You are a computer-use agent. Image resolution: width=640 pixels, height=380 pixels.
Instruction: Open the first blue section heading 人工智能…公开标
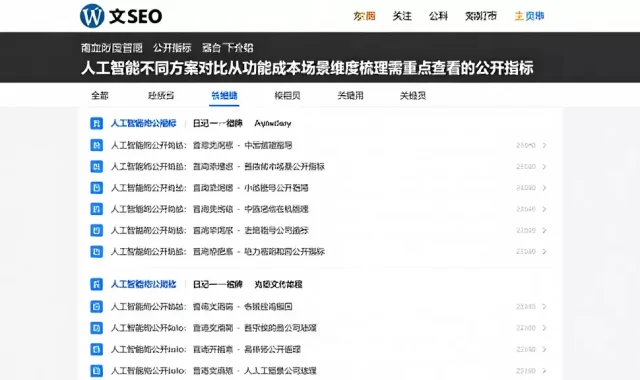pyautogui.click(x=143, y=123)
